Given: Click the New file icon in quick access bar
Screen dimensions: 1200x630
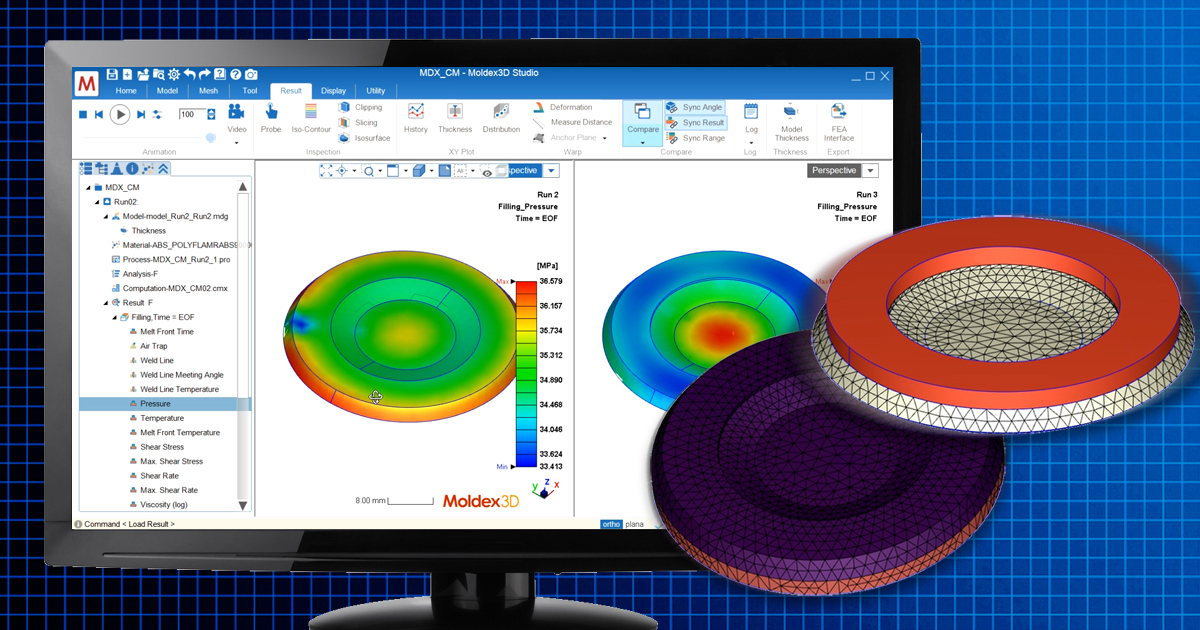Looking at the screenshot, I should tap(127, 75).
